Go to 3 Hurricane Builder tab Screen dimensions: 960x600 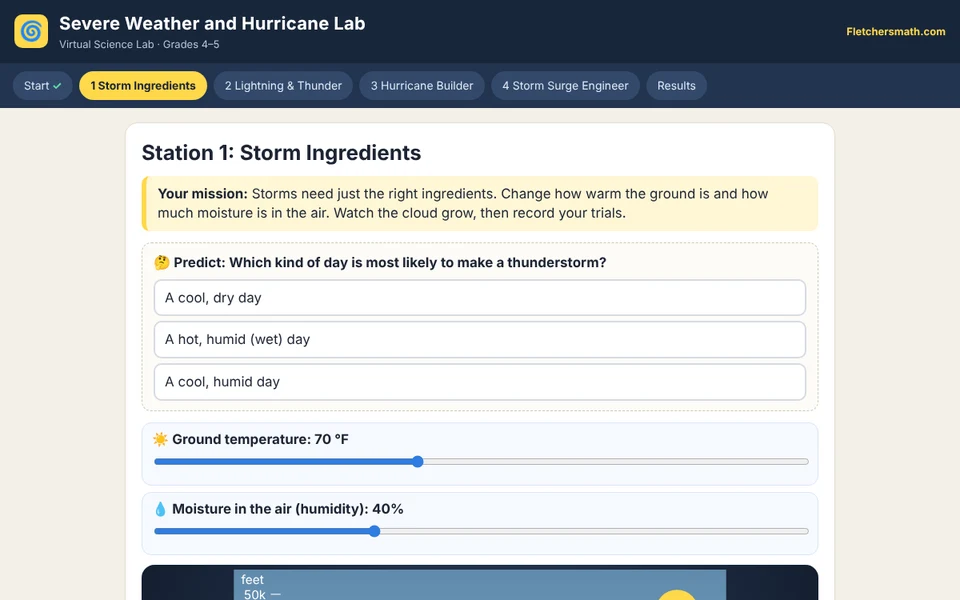[x=422, y=86]
